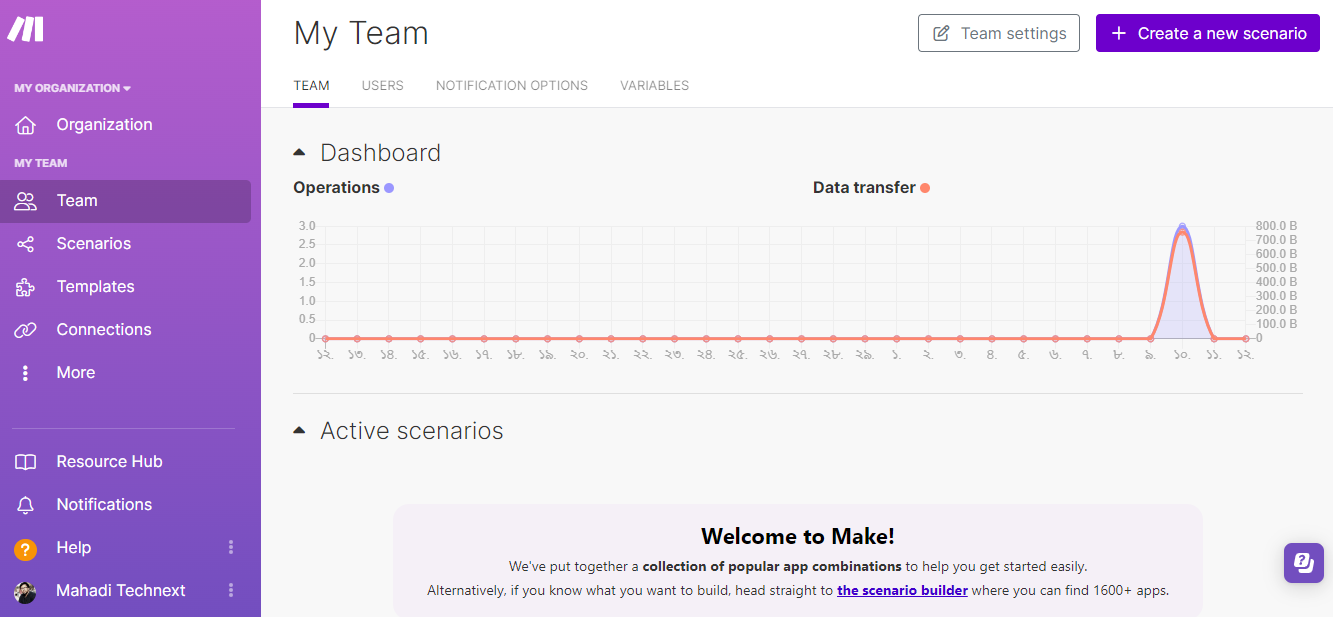Open Notifications via the bell icon
1333x617 pixels.
(26, 505)
